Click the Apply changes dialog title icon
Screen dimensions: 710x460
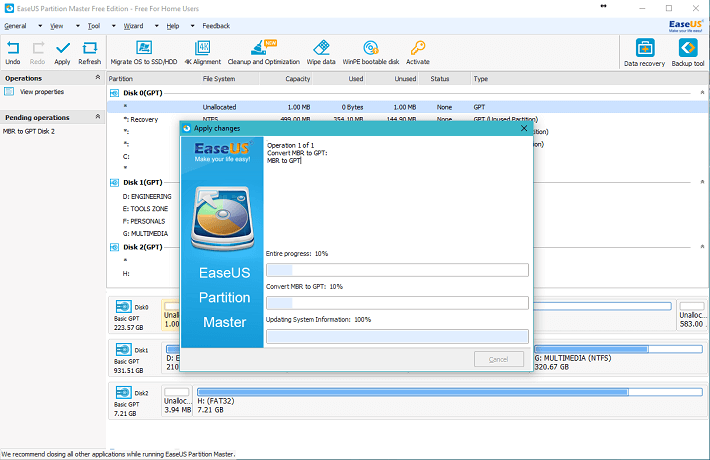pos(187,129)
